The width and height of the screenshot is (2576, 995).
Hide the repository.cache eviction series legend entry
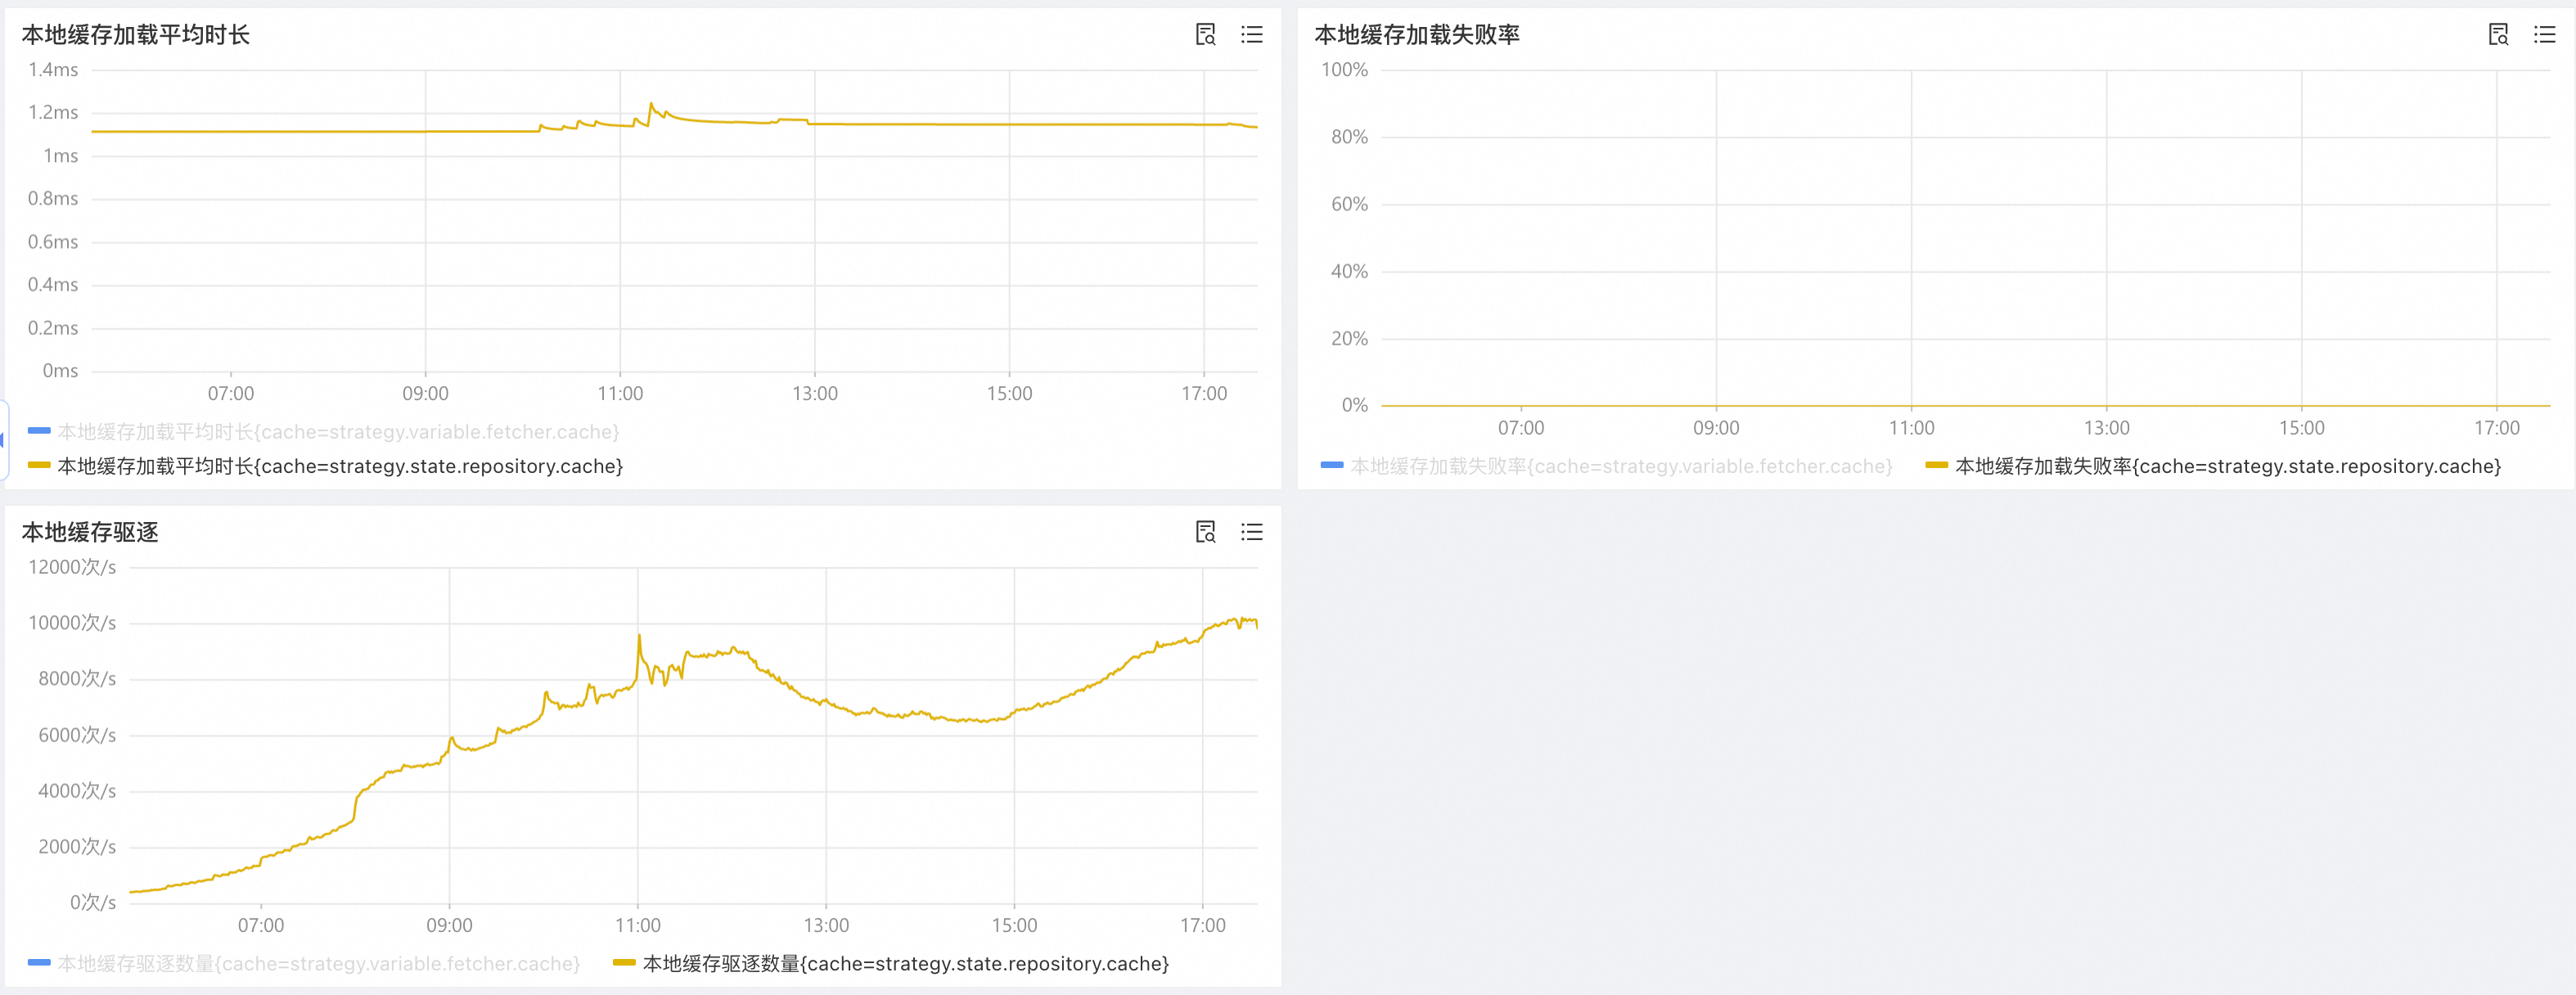point(906,964)
